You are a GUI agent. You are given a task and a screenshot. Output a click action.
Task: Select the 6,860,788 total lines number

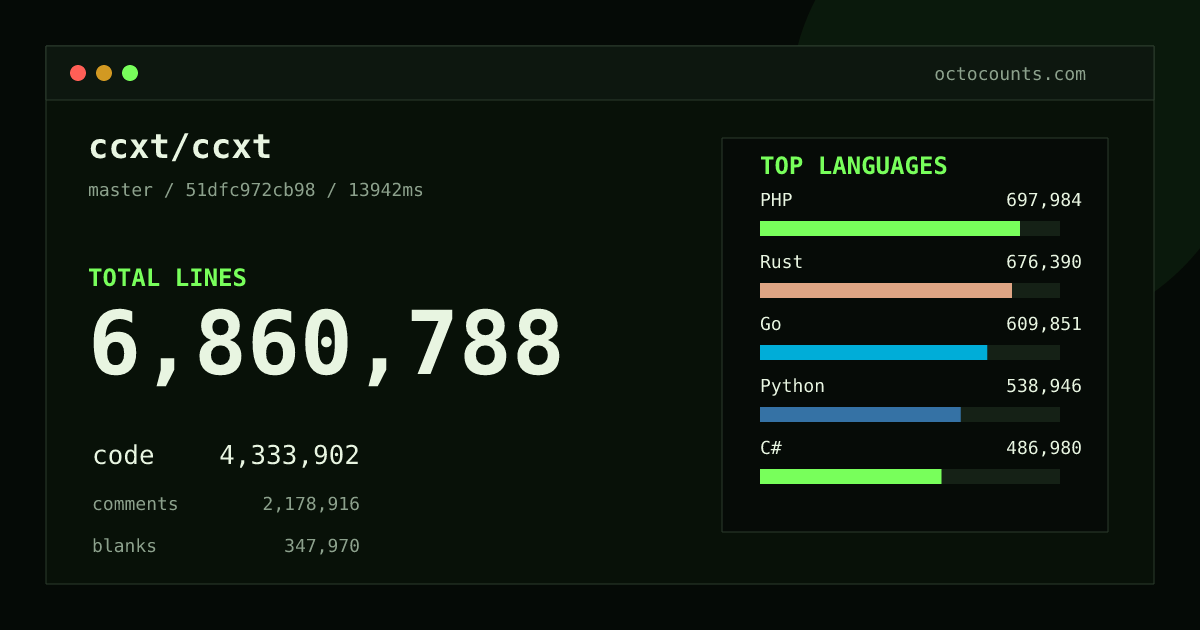click(326, 346)
